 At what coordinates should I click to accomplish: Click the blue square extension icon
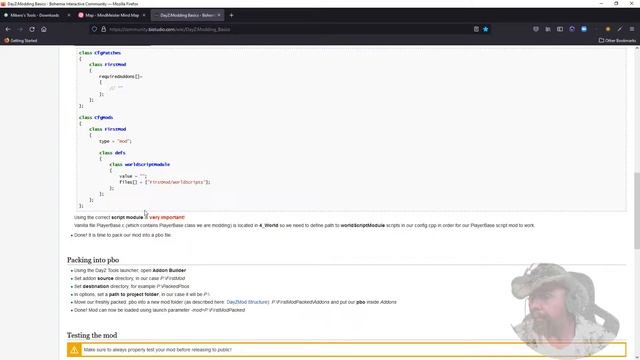point(584,29)
